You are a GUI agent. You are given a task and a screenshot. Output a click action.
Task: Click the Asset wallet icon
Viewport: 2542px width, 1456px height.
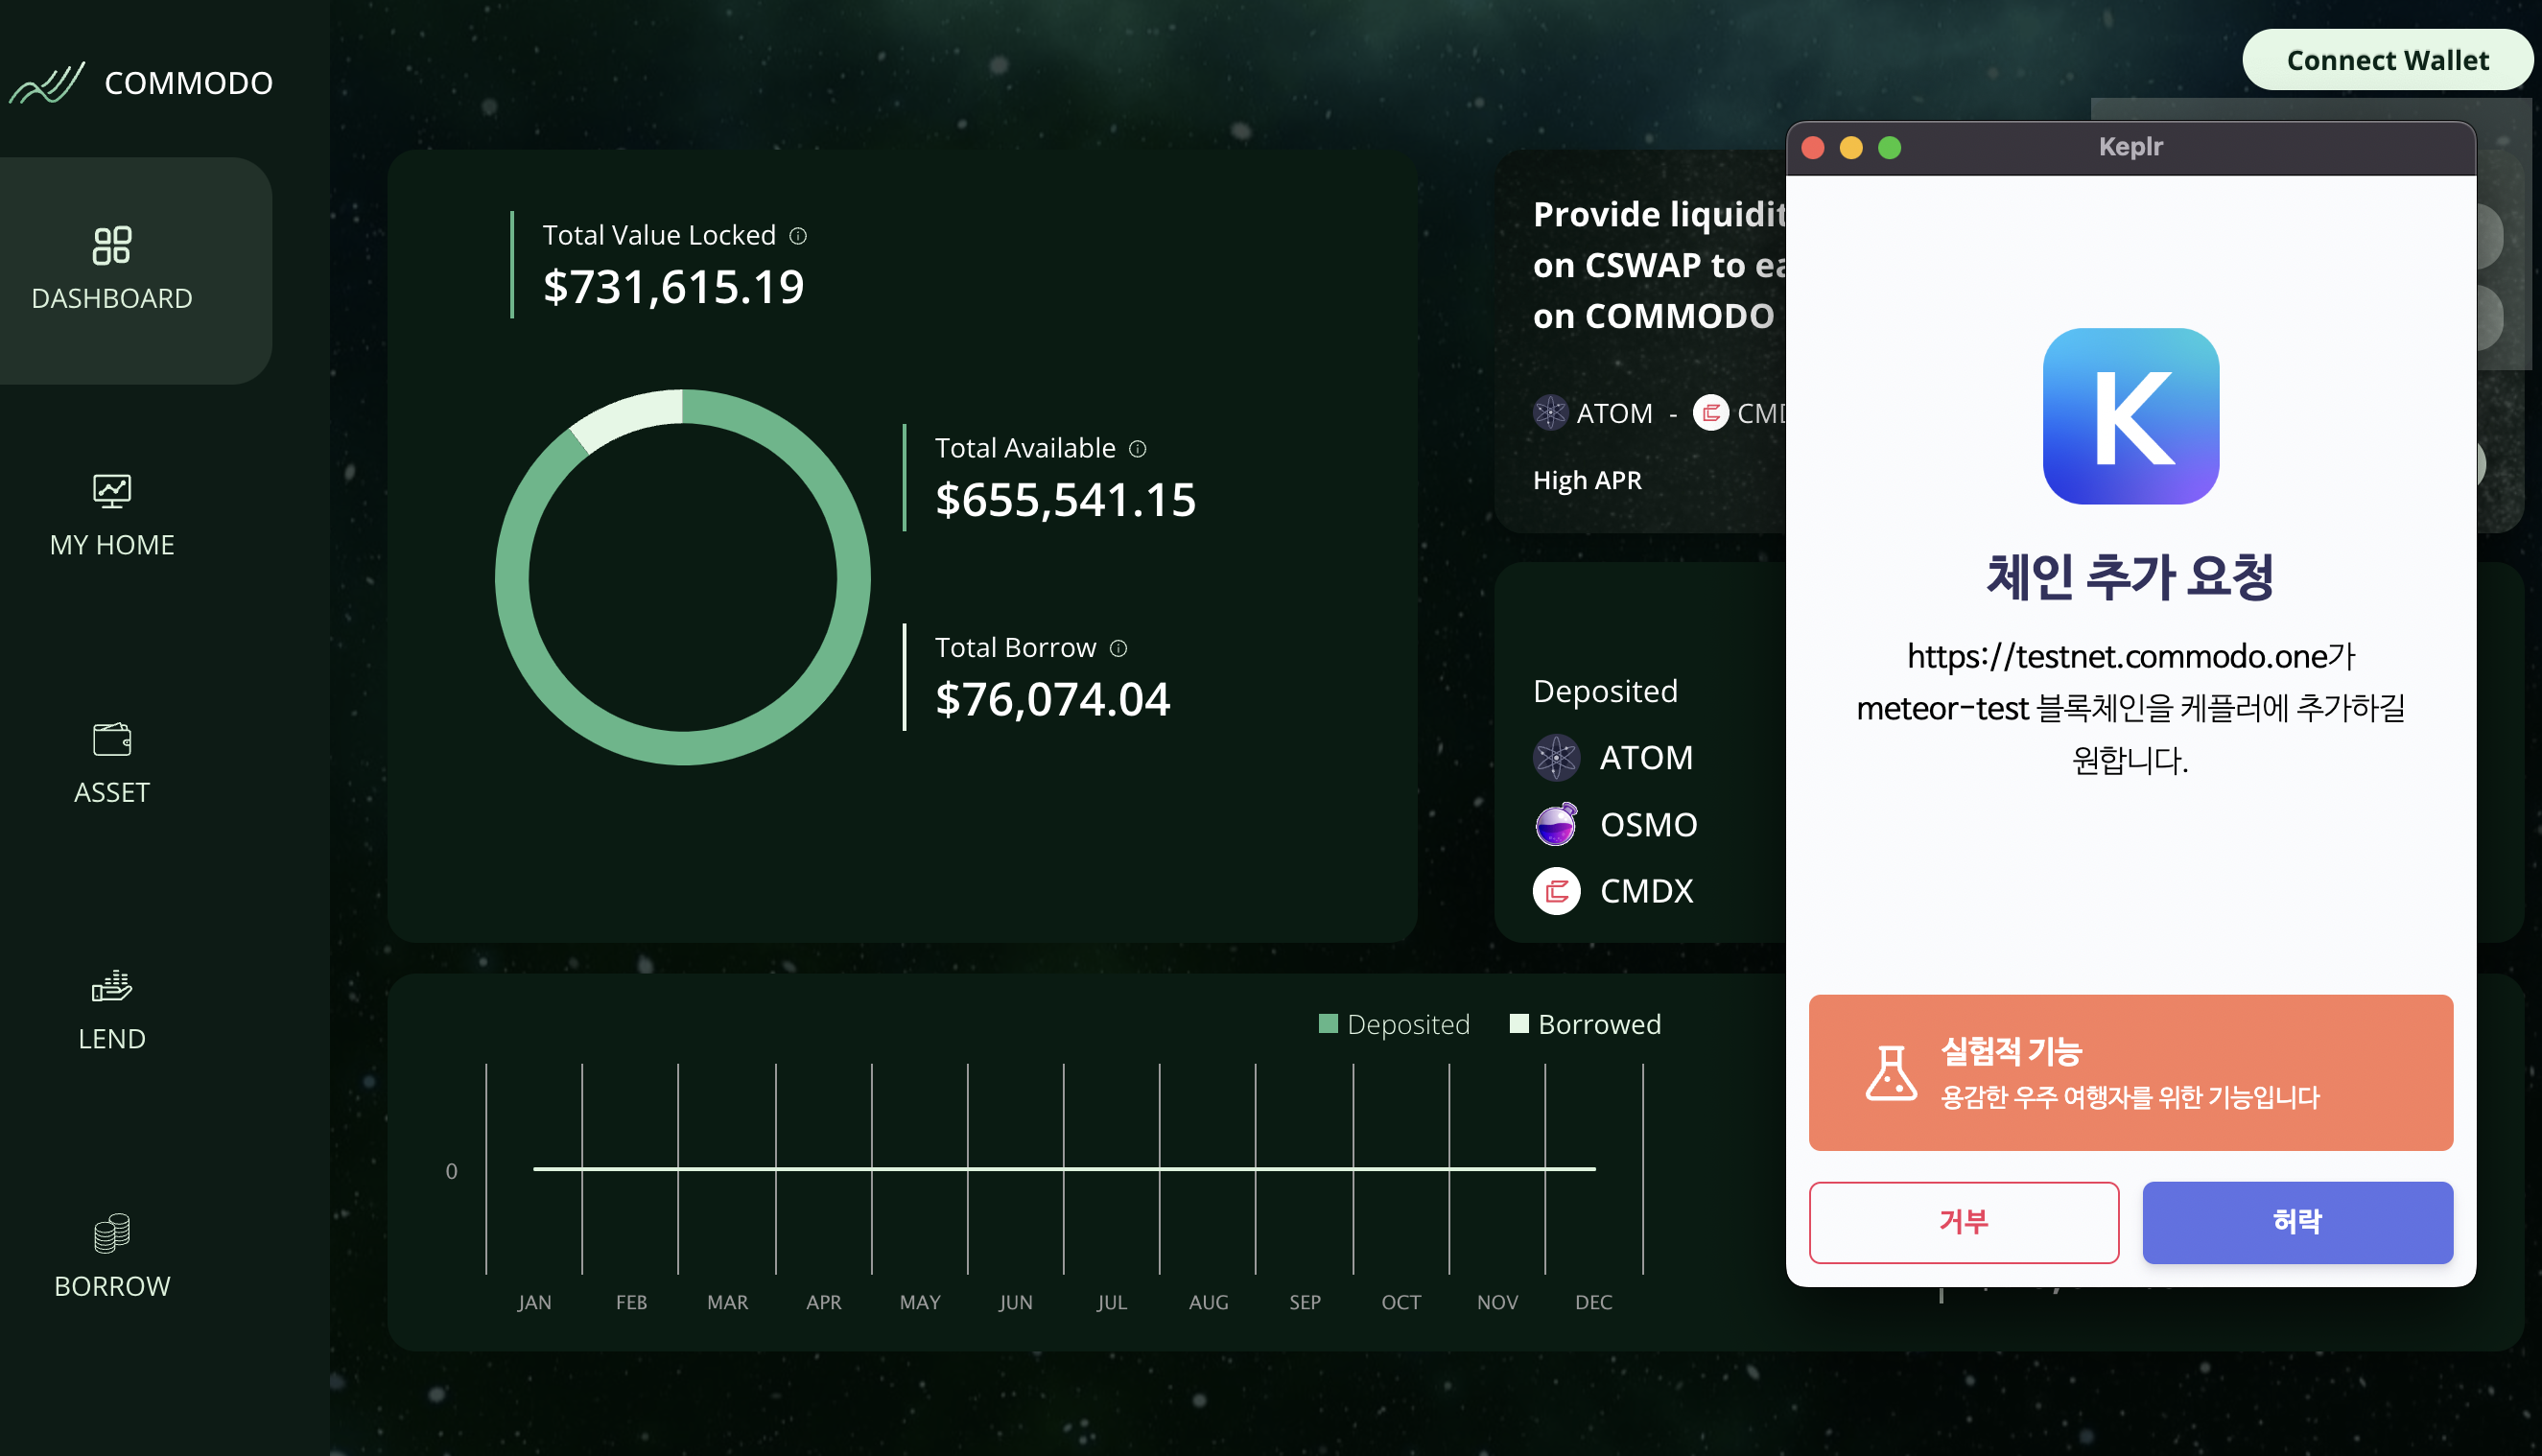click(x=112, y=740)
